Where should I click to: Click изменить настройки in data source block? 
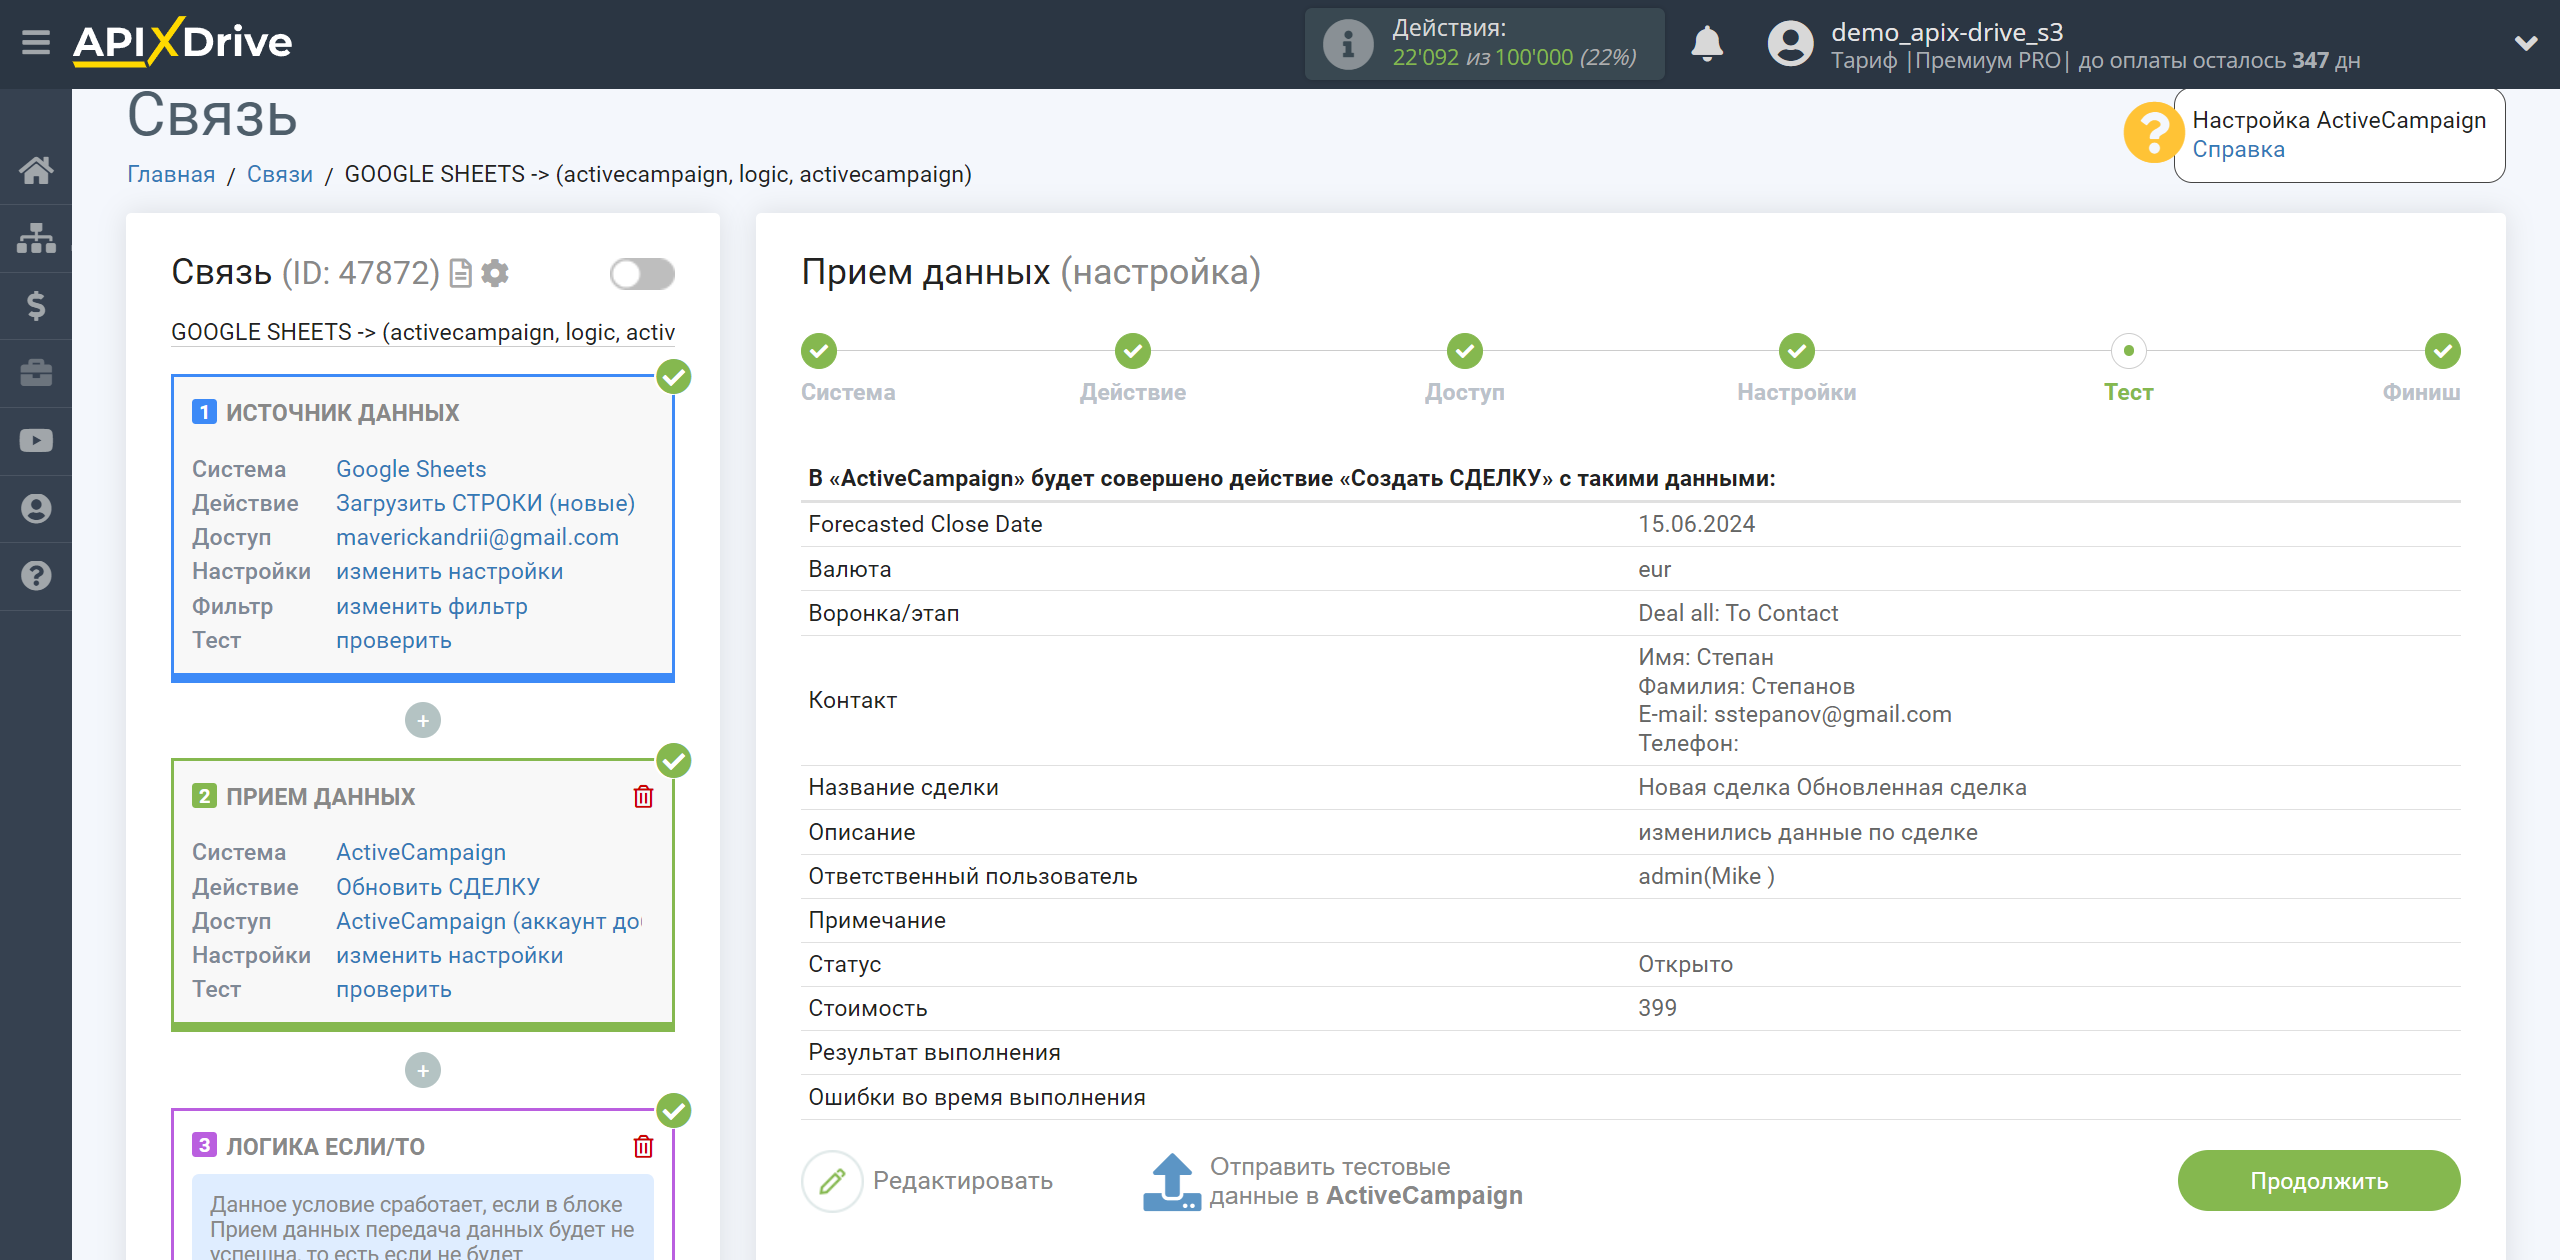(x=449, y=571)
